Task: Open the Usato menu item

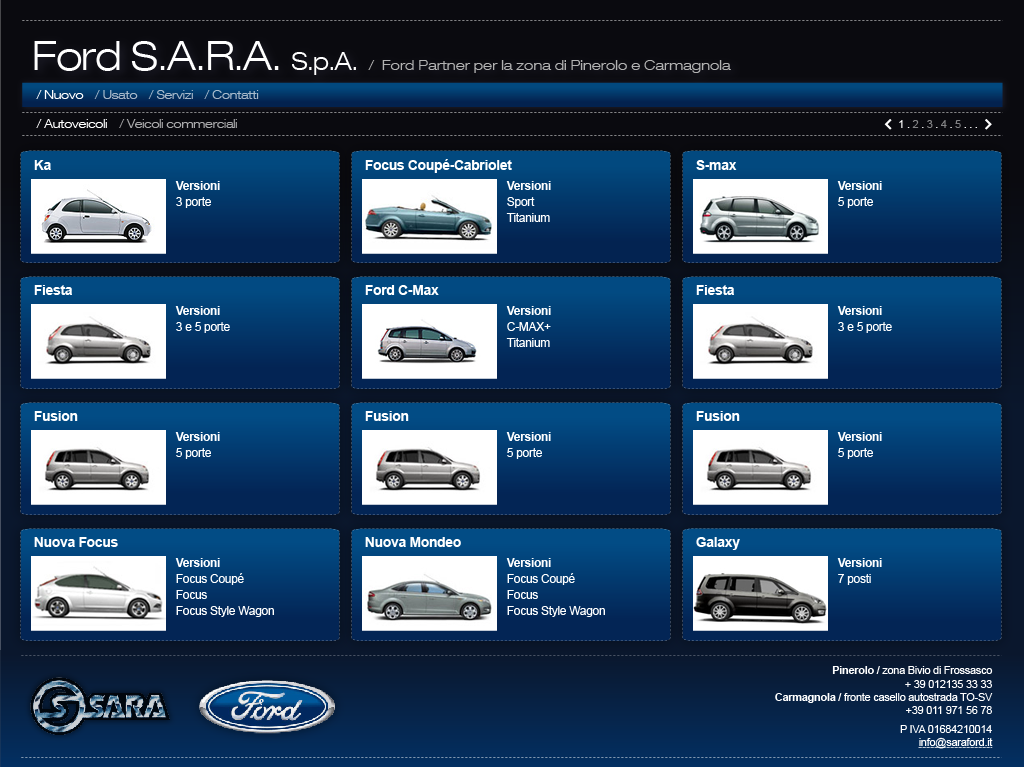Action: 118,95
